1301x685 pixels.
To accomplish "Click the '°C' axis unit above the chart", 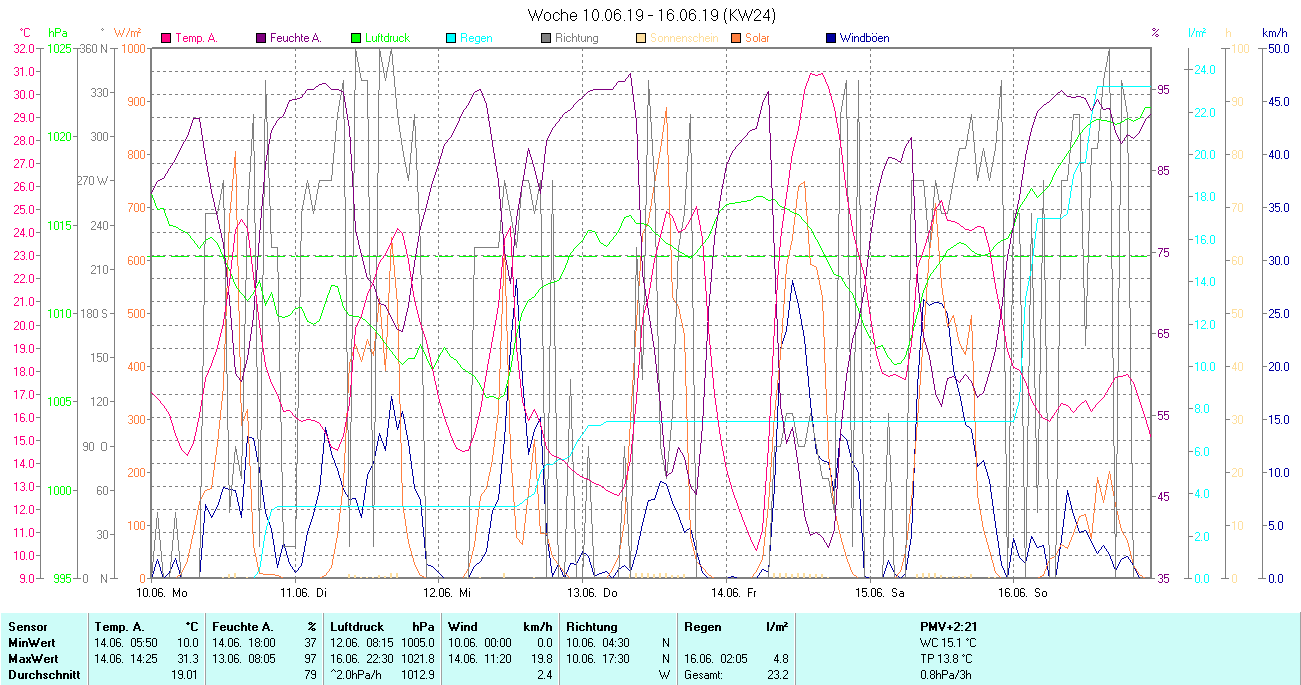I will (24, 33).
